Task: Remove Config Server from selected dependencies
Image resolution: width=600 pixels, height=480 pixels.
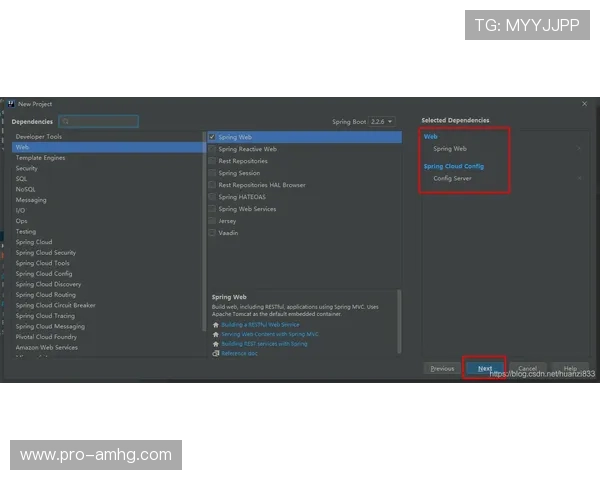Action: tap(578, 179)
